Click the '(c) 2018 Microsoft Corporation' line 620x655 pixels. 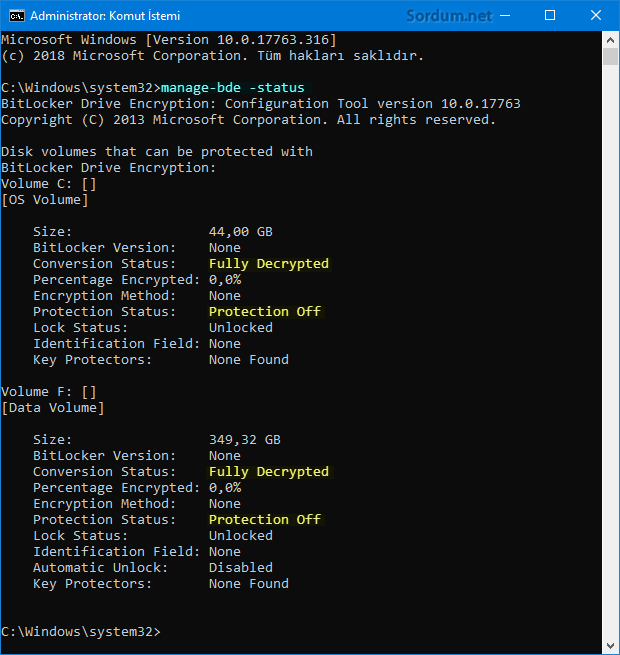(x=213, y=56)
